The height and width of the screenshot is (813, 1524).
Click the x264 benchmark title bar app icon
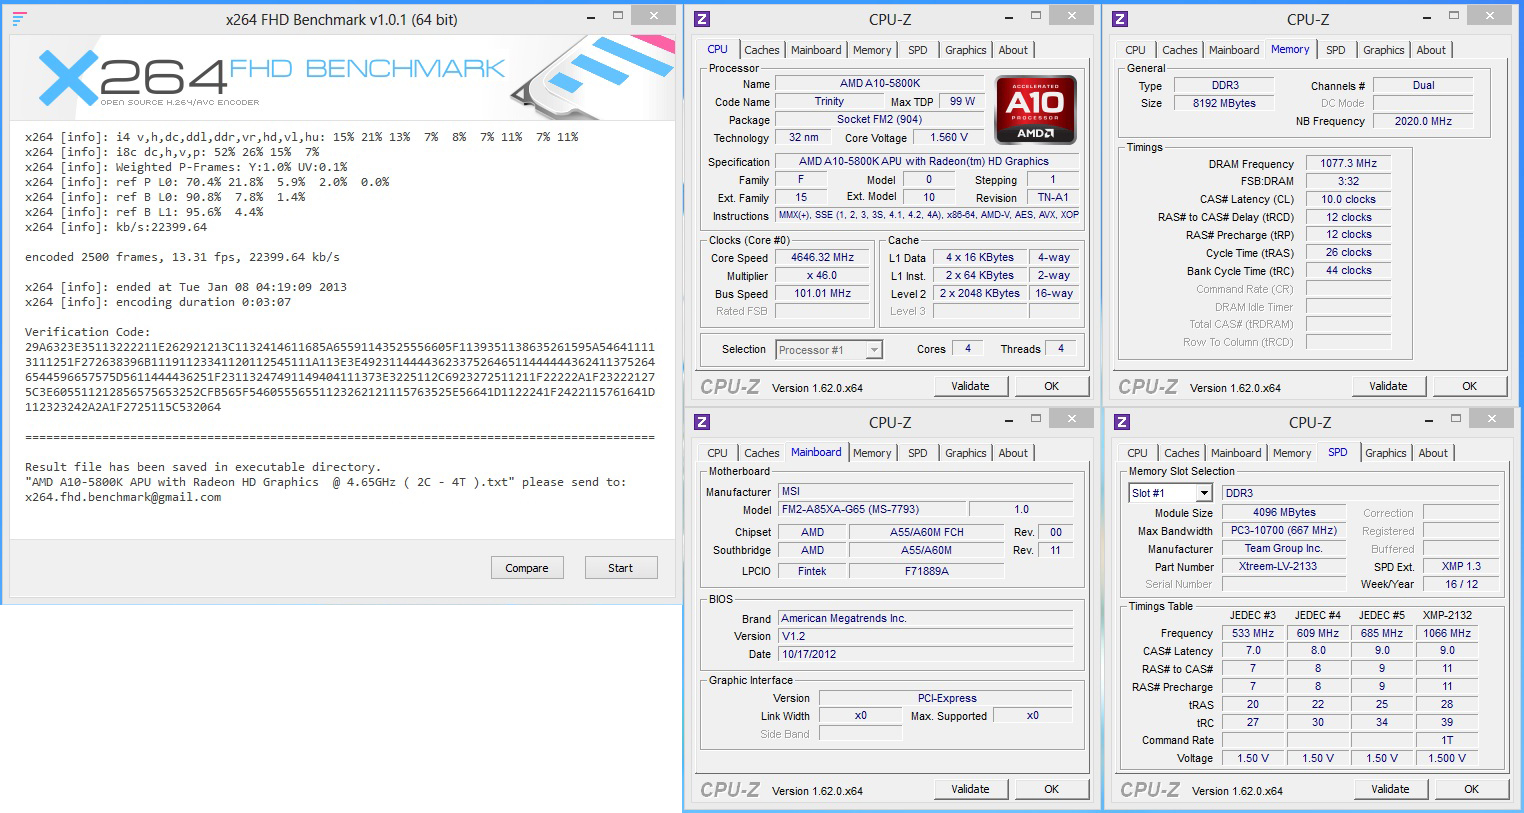[x=19, y=19]
